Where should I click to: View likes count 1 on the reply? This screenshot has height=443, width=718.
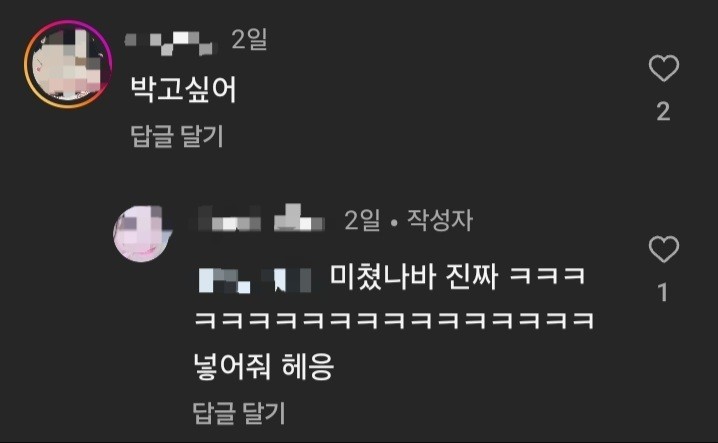click(663, 292)
